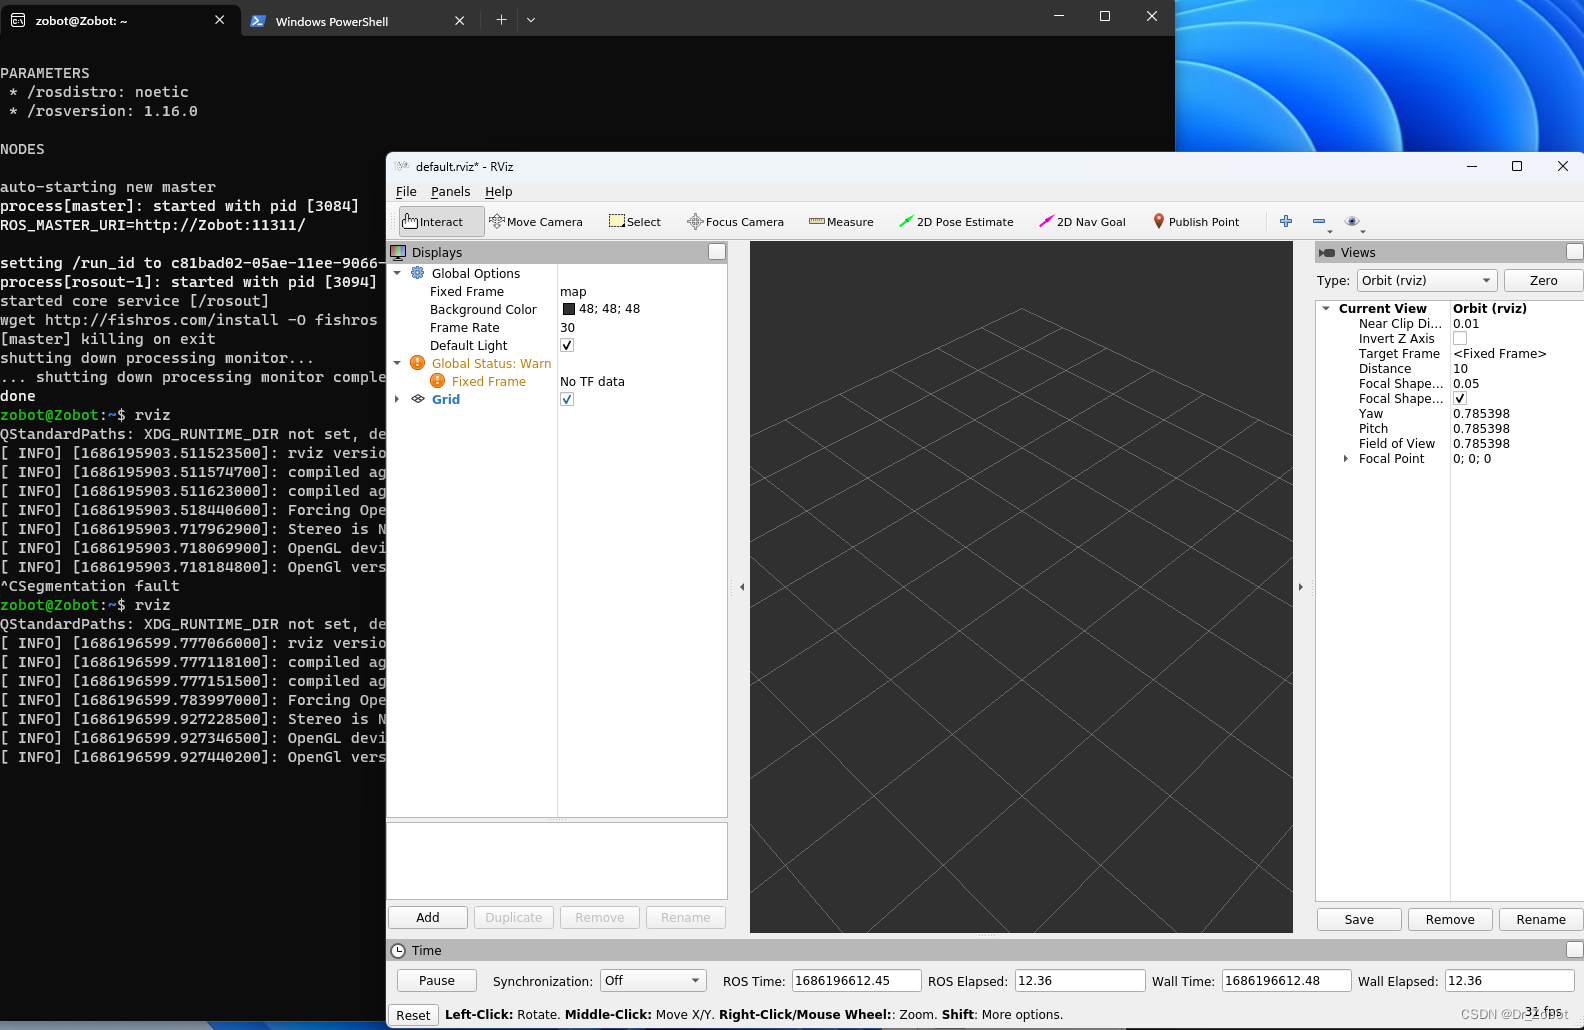
Task: Expand the Focal Point property
Action: click(1346, 459)
